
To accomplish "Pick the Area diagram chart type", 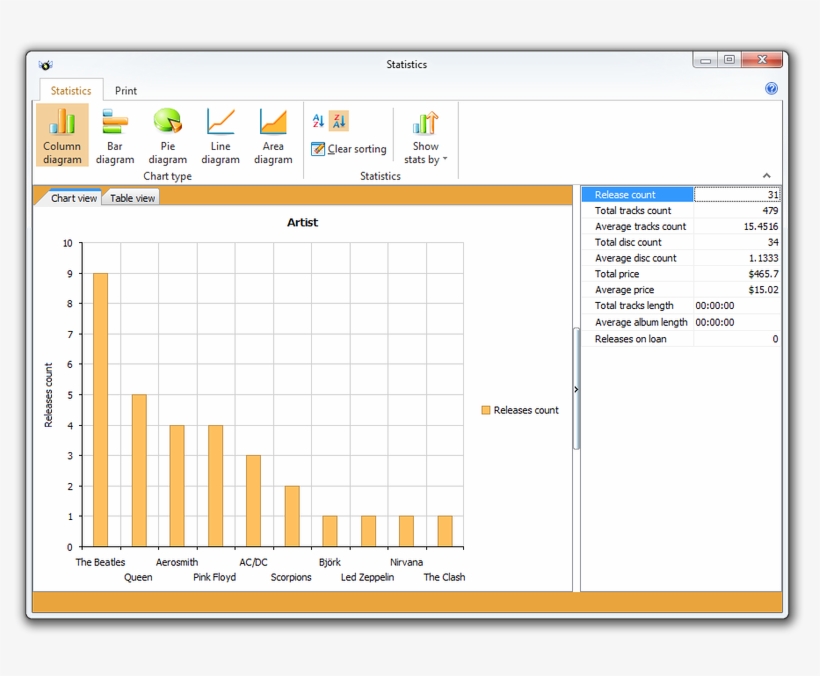I will tap(273, 135).
